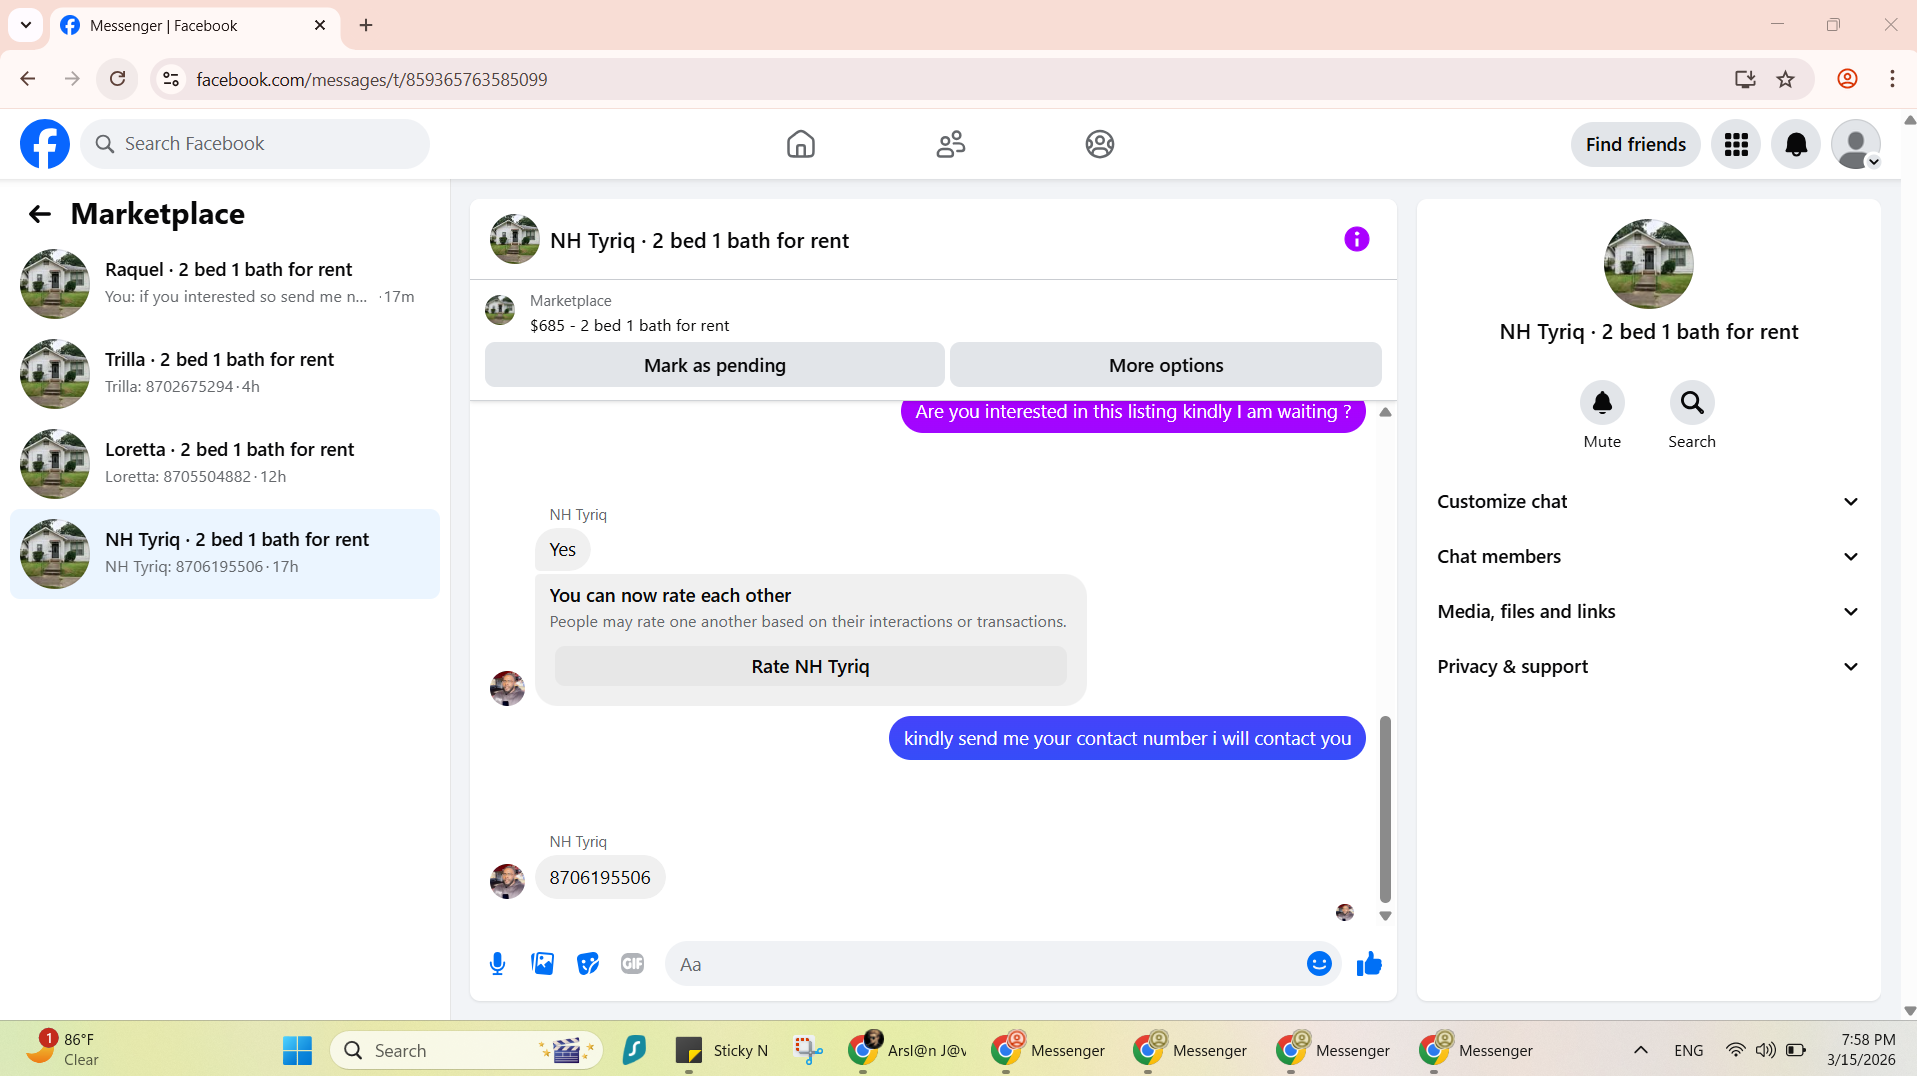Send a voice clip with microphone icon
Screen dimensions: 1917x1076
pyautogui.click(x=497, y=964)
